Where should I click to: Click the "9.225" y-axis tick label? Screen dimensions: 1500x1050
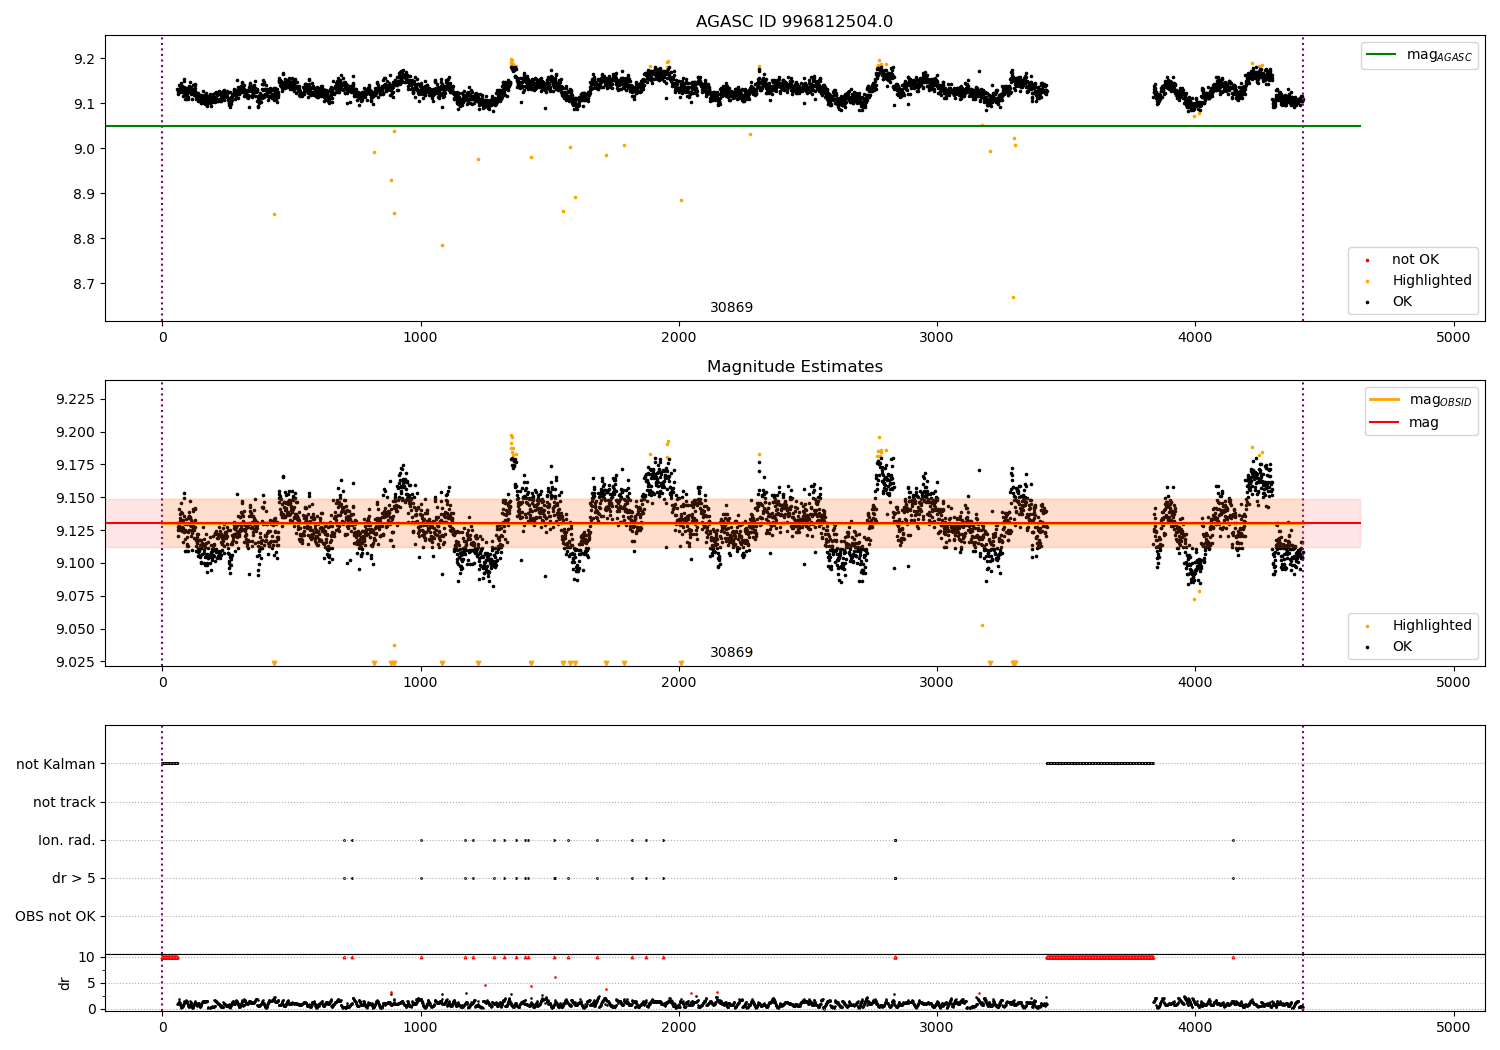76,400
